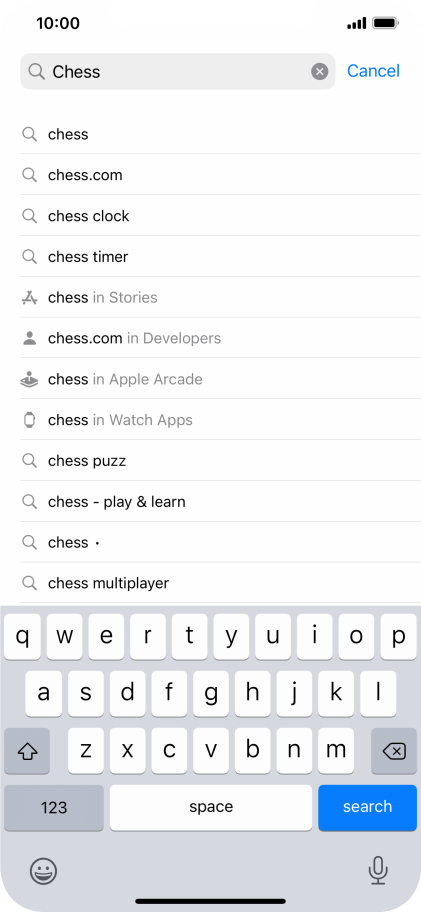
Task: Focus the Chess search input field
Action: pyautogui.click(x=178, y=72)
